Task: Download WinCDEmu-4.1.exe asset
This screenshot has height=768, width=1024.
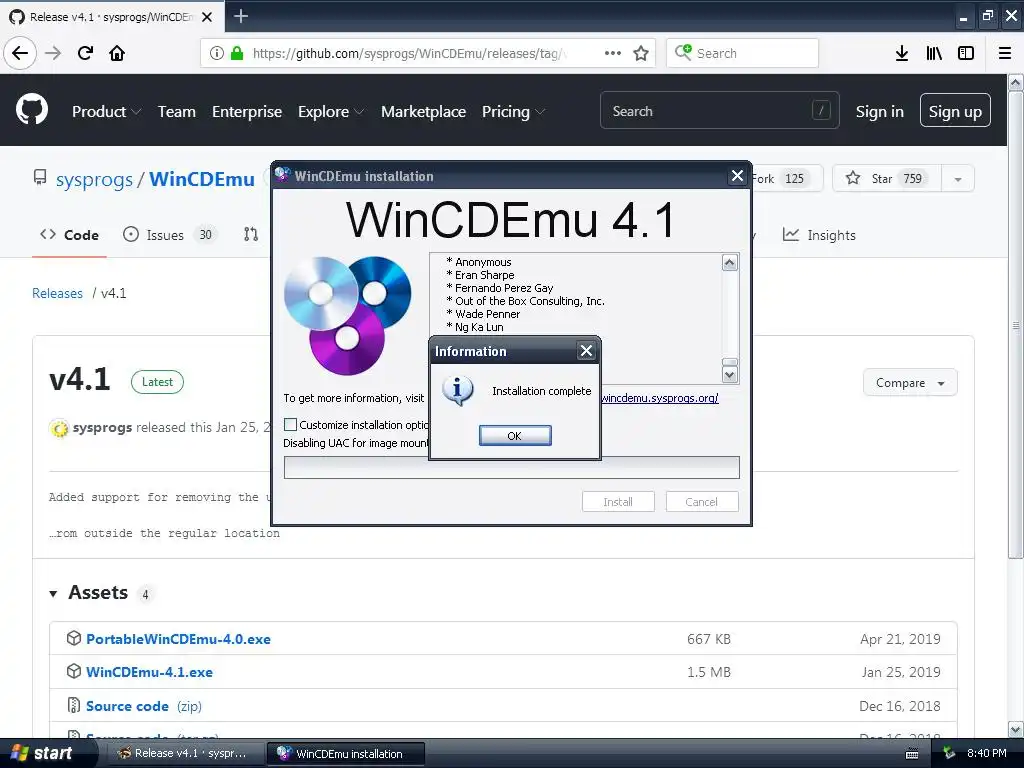Action: tap(150, 672)
